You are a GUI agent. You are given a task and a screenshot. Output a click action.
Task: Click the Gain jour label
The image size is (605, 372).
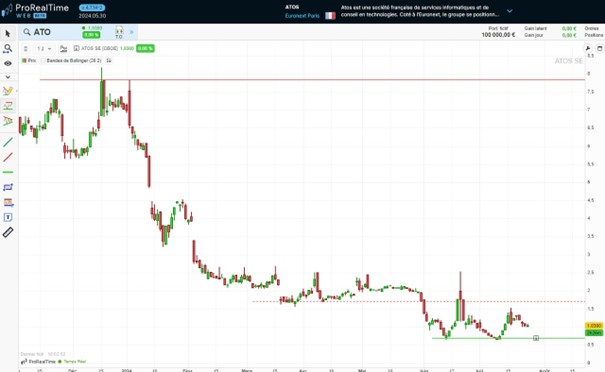coord(534,35)
